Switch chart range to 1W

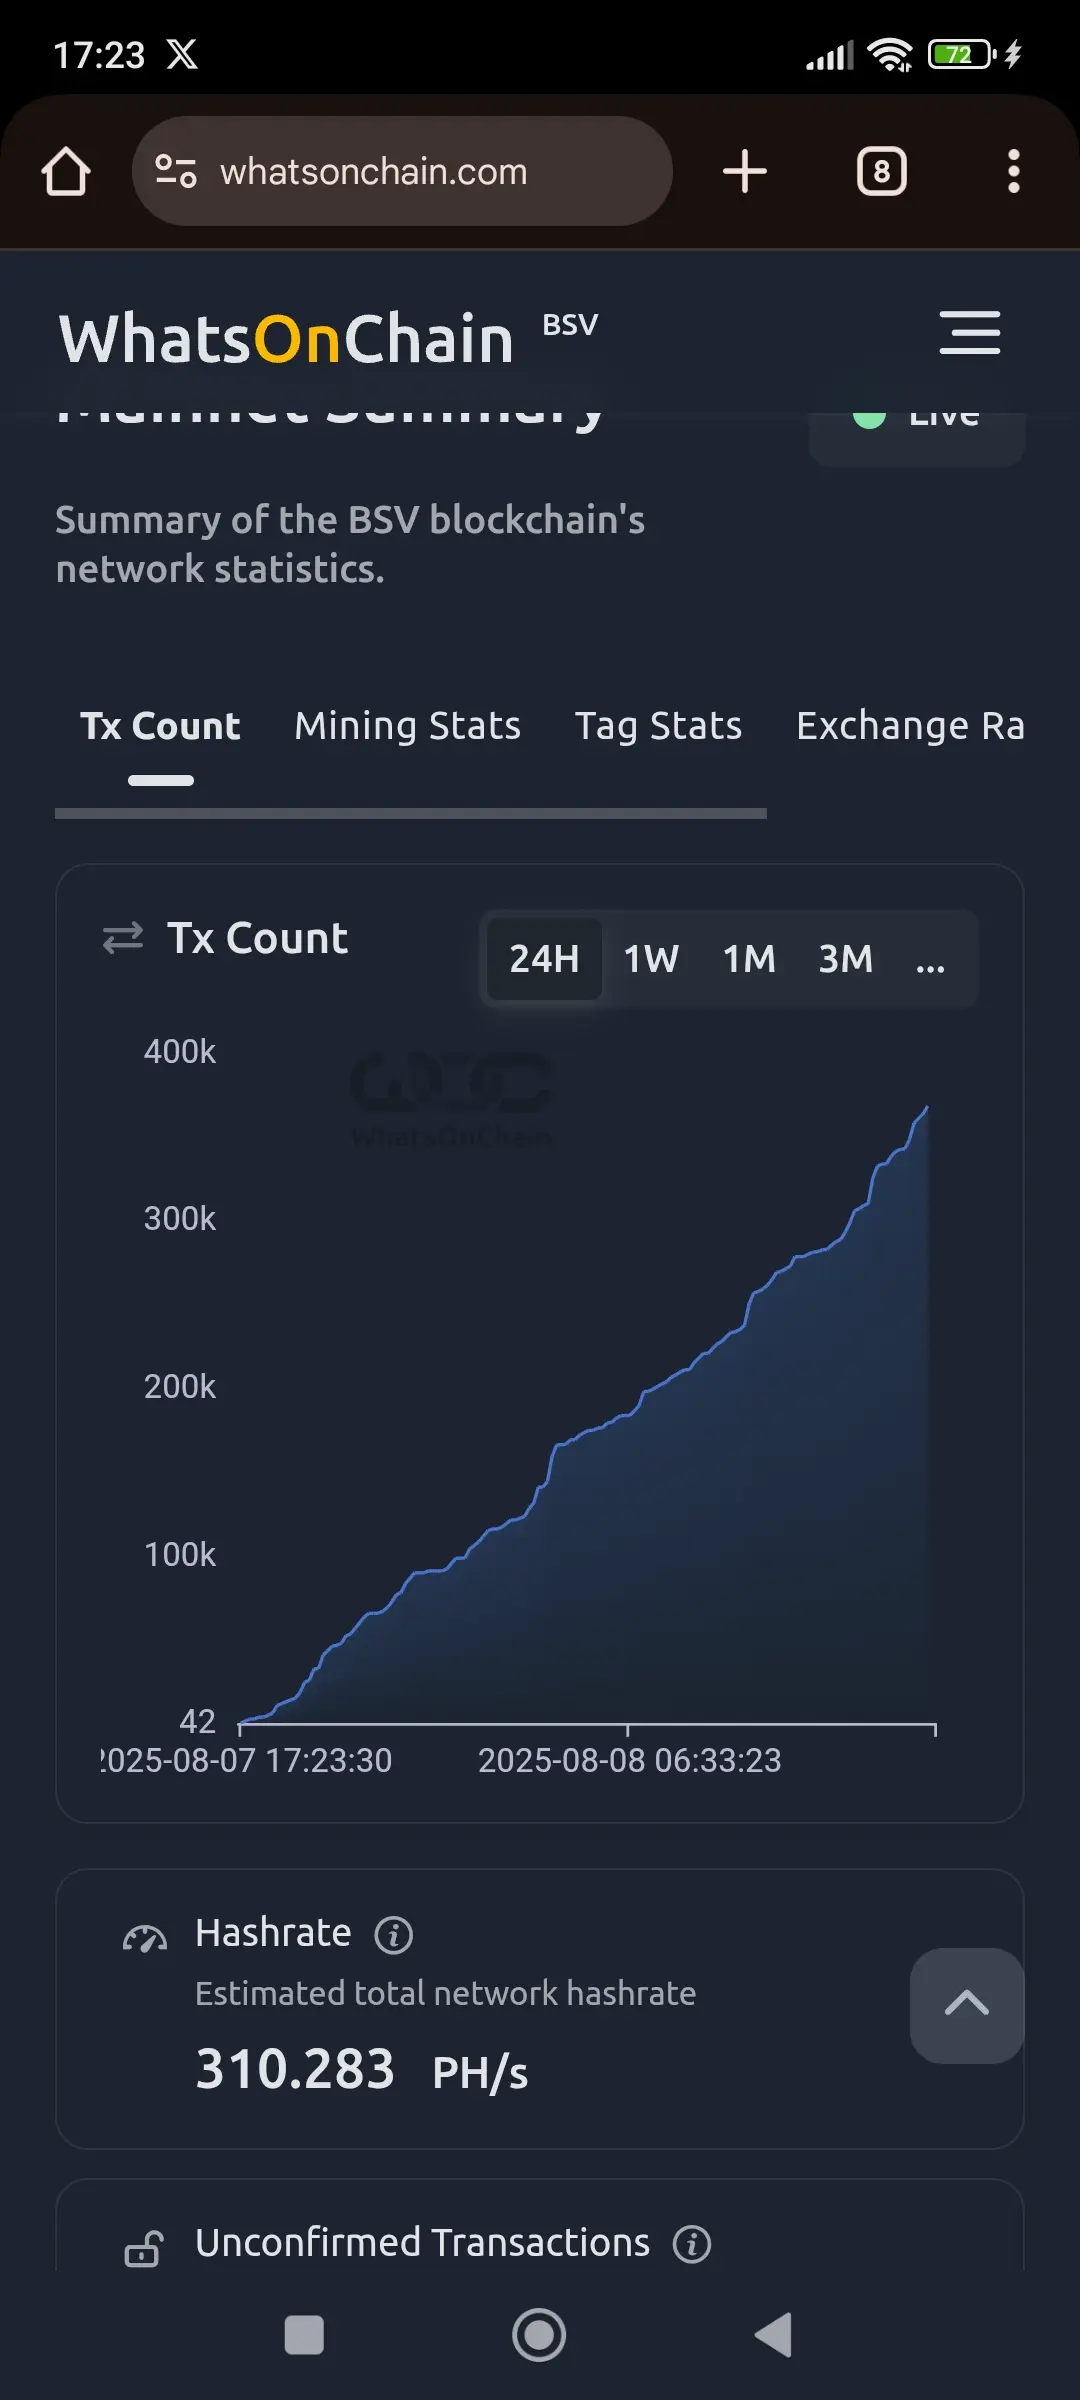(651, 958)
